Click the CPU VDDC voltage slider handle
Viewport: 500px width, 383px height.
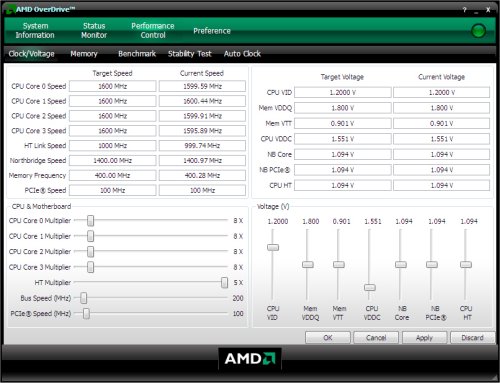click(370, 287)
